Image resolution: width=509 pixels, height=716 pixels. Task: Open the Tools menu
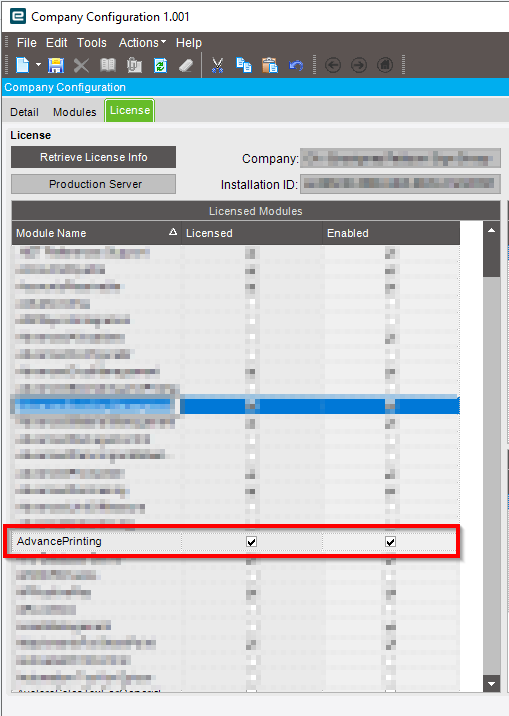(x=91, y=42)
